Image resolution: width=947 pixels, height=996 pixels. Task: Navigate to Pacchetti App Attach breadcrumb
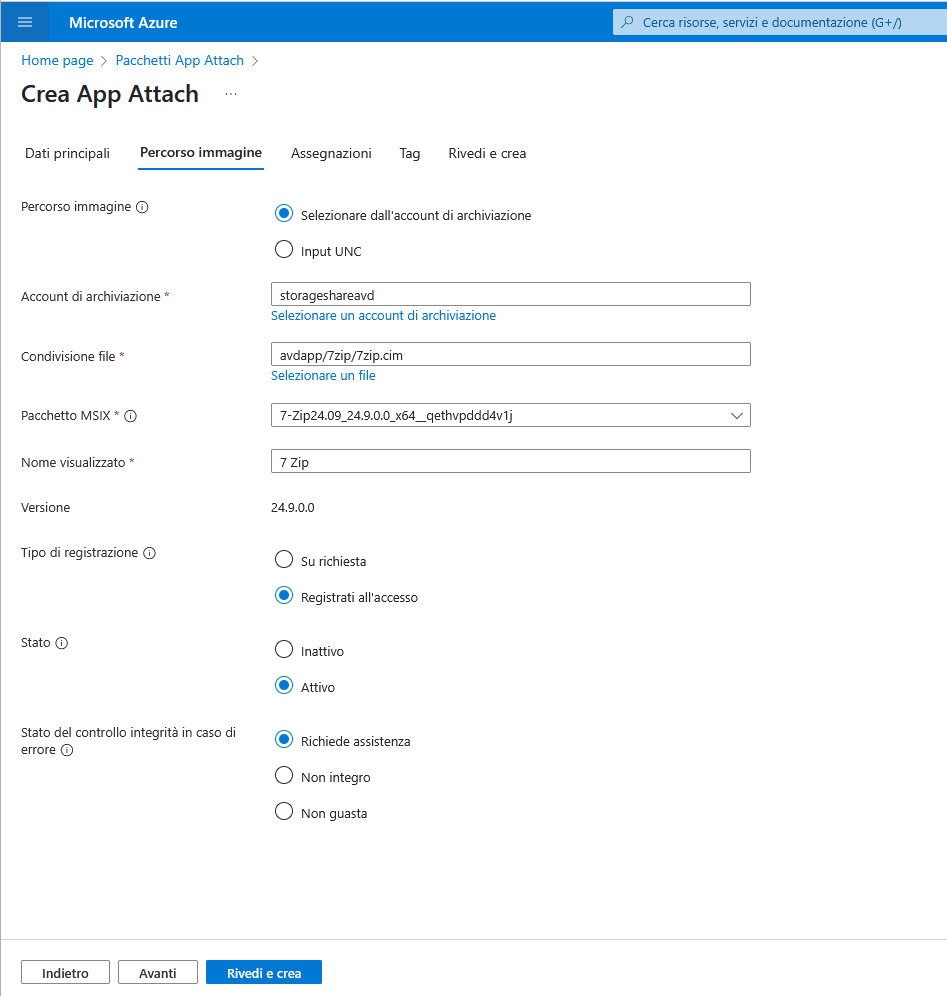coord(180,60)
